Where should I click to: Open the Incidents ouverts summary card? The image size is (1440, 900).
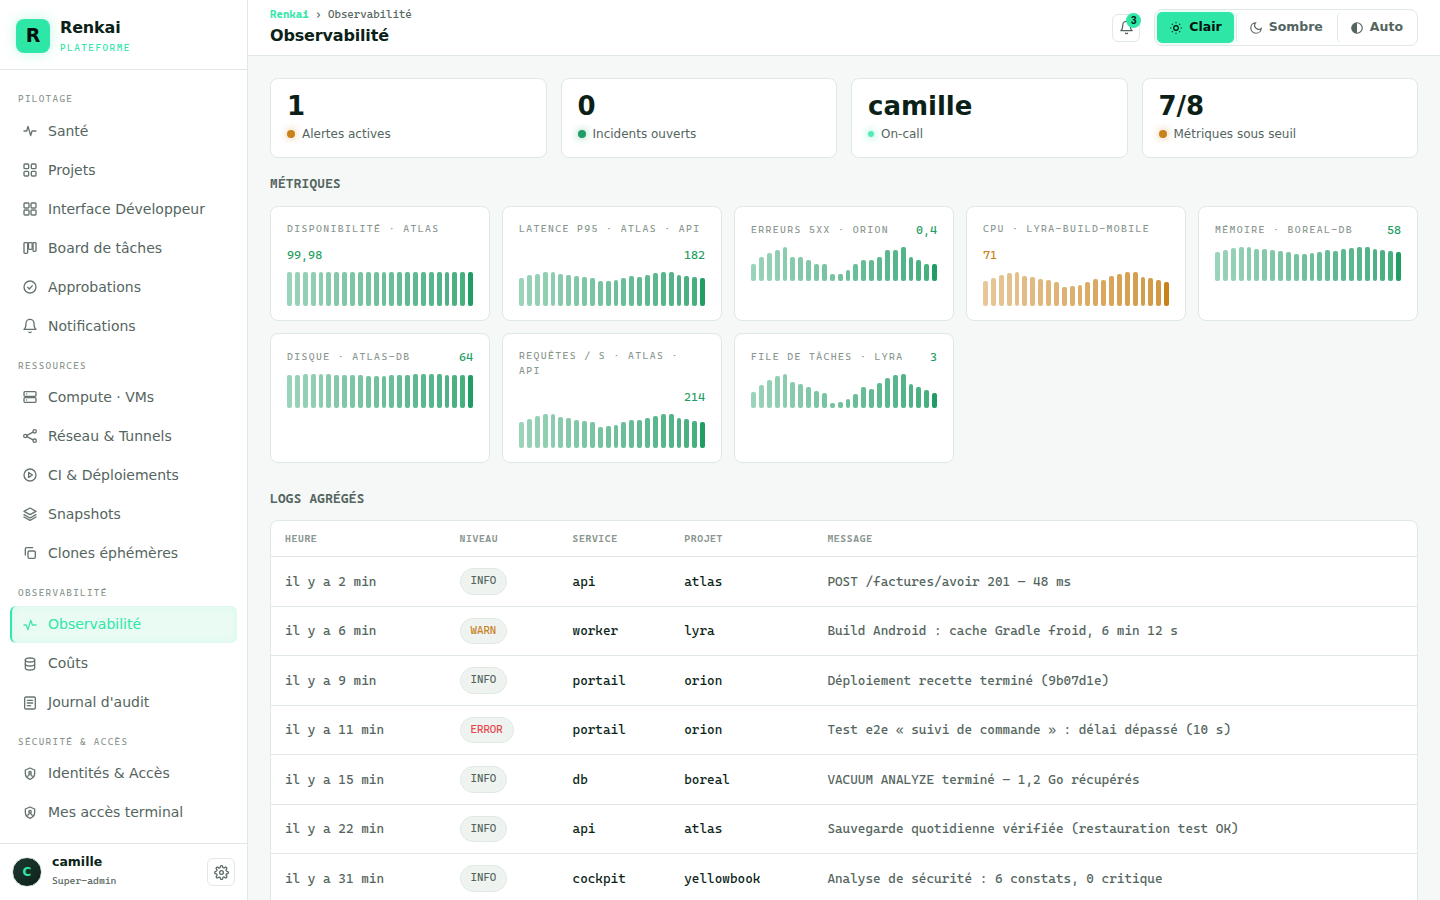699,118
